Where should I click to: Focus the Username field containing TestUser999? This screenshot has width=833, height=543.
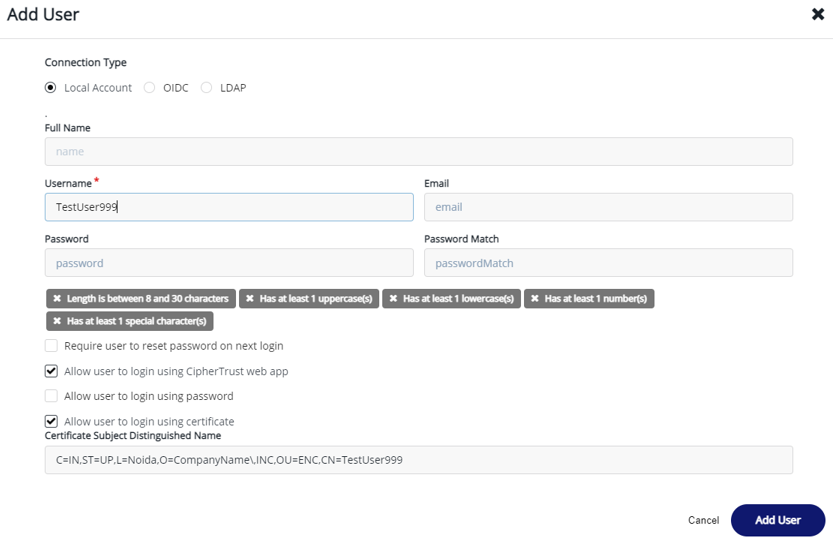(228, 207)
